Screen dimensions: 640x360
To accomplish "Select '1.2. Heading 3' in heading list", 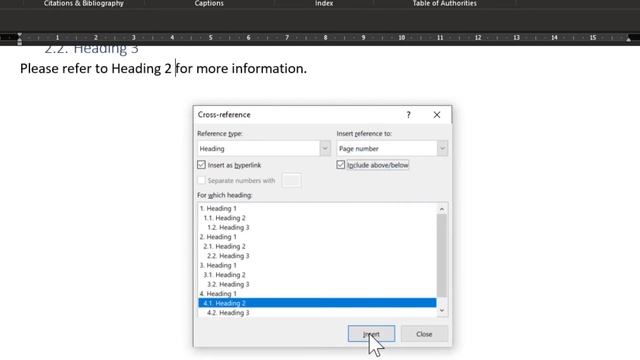I will [x=317, y=227].
